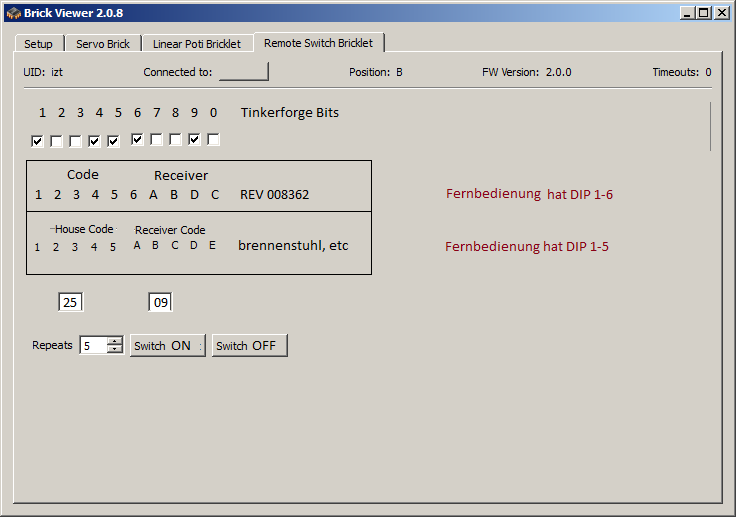Focus the Repeats value field
The height and width of the screenshot is (517, 736).
click(93, 345)
